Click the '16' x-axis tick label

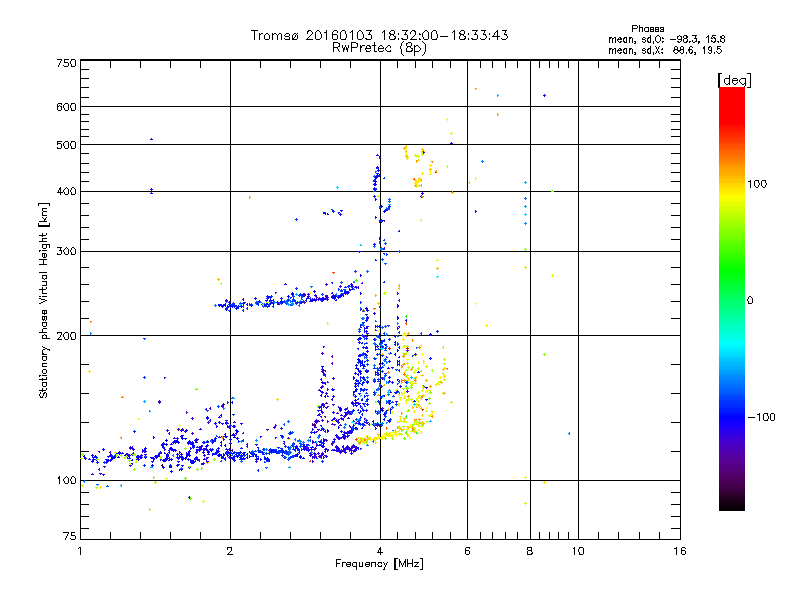[x=680, y=551]
